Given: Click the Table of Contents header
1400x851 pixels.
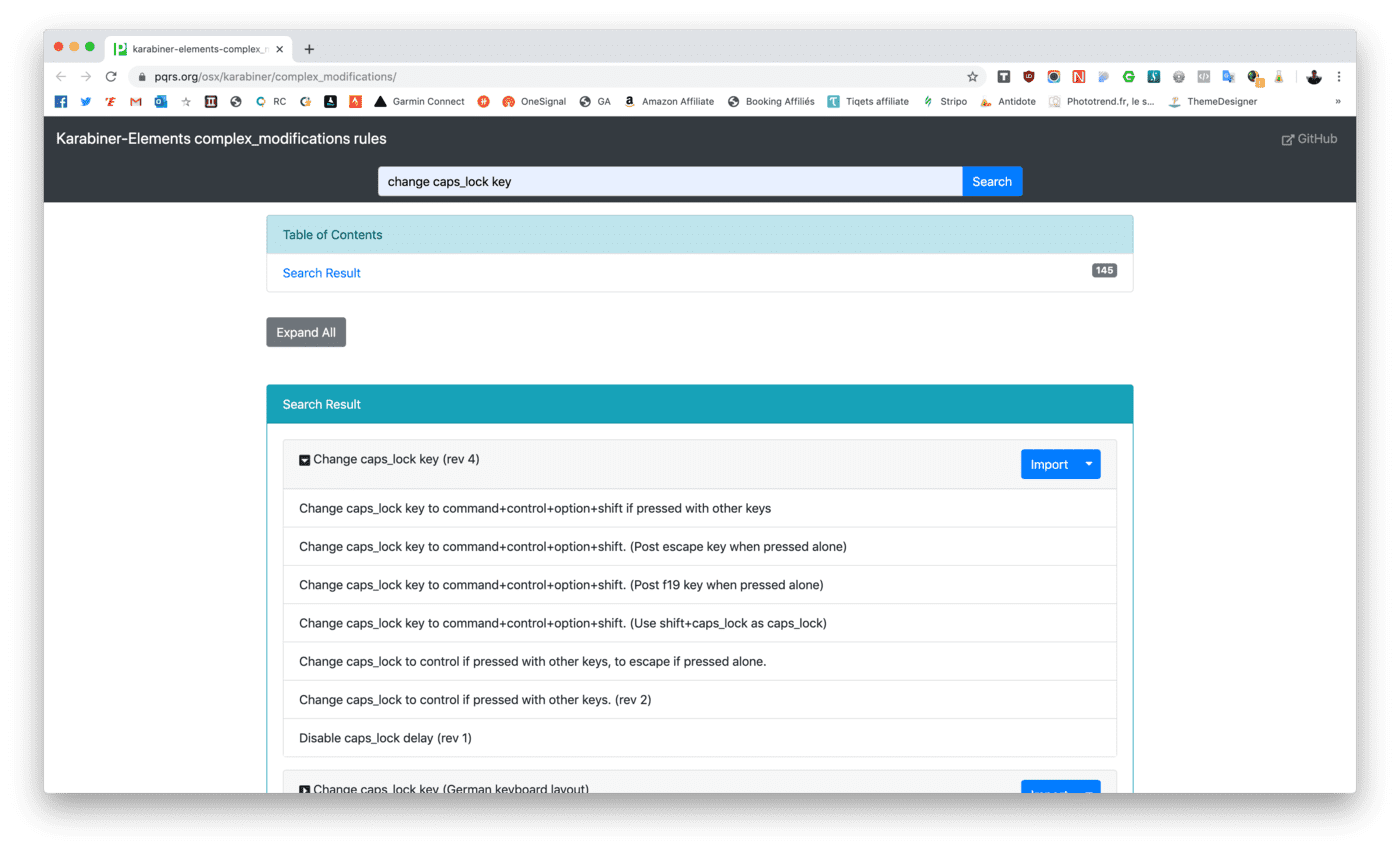Looking at the screenshot, I should pyautogui.click(x=700, y=235).
